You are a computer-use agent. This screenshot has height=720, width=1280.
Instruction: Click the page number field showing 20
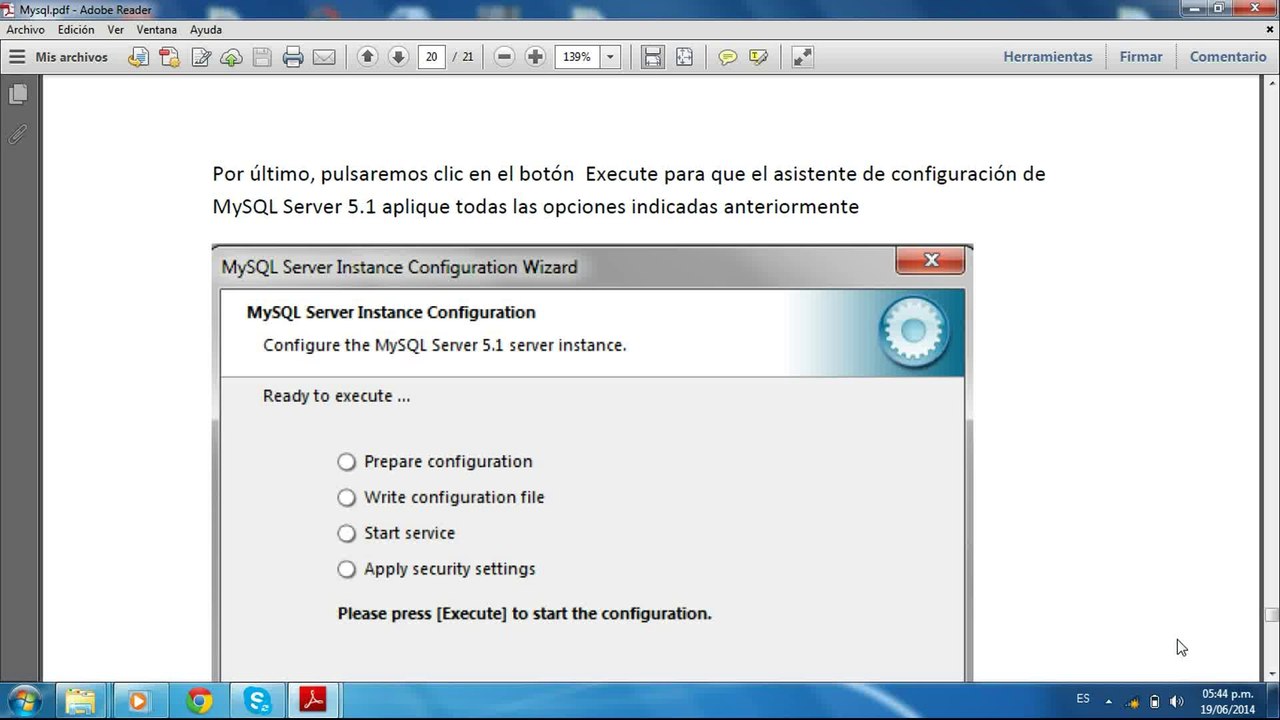pos(432,57)
